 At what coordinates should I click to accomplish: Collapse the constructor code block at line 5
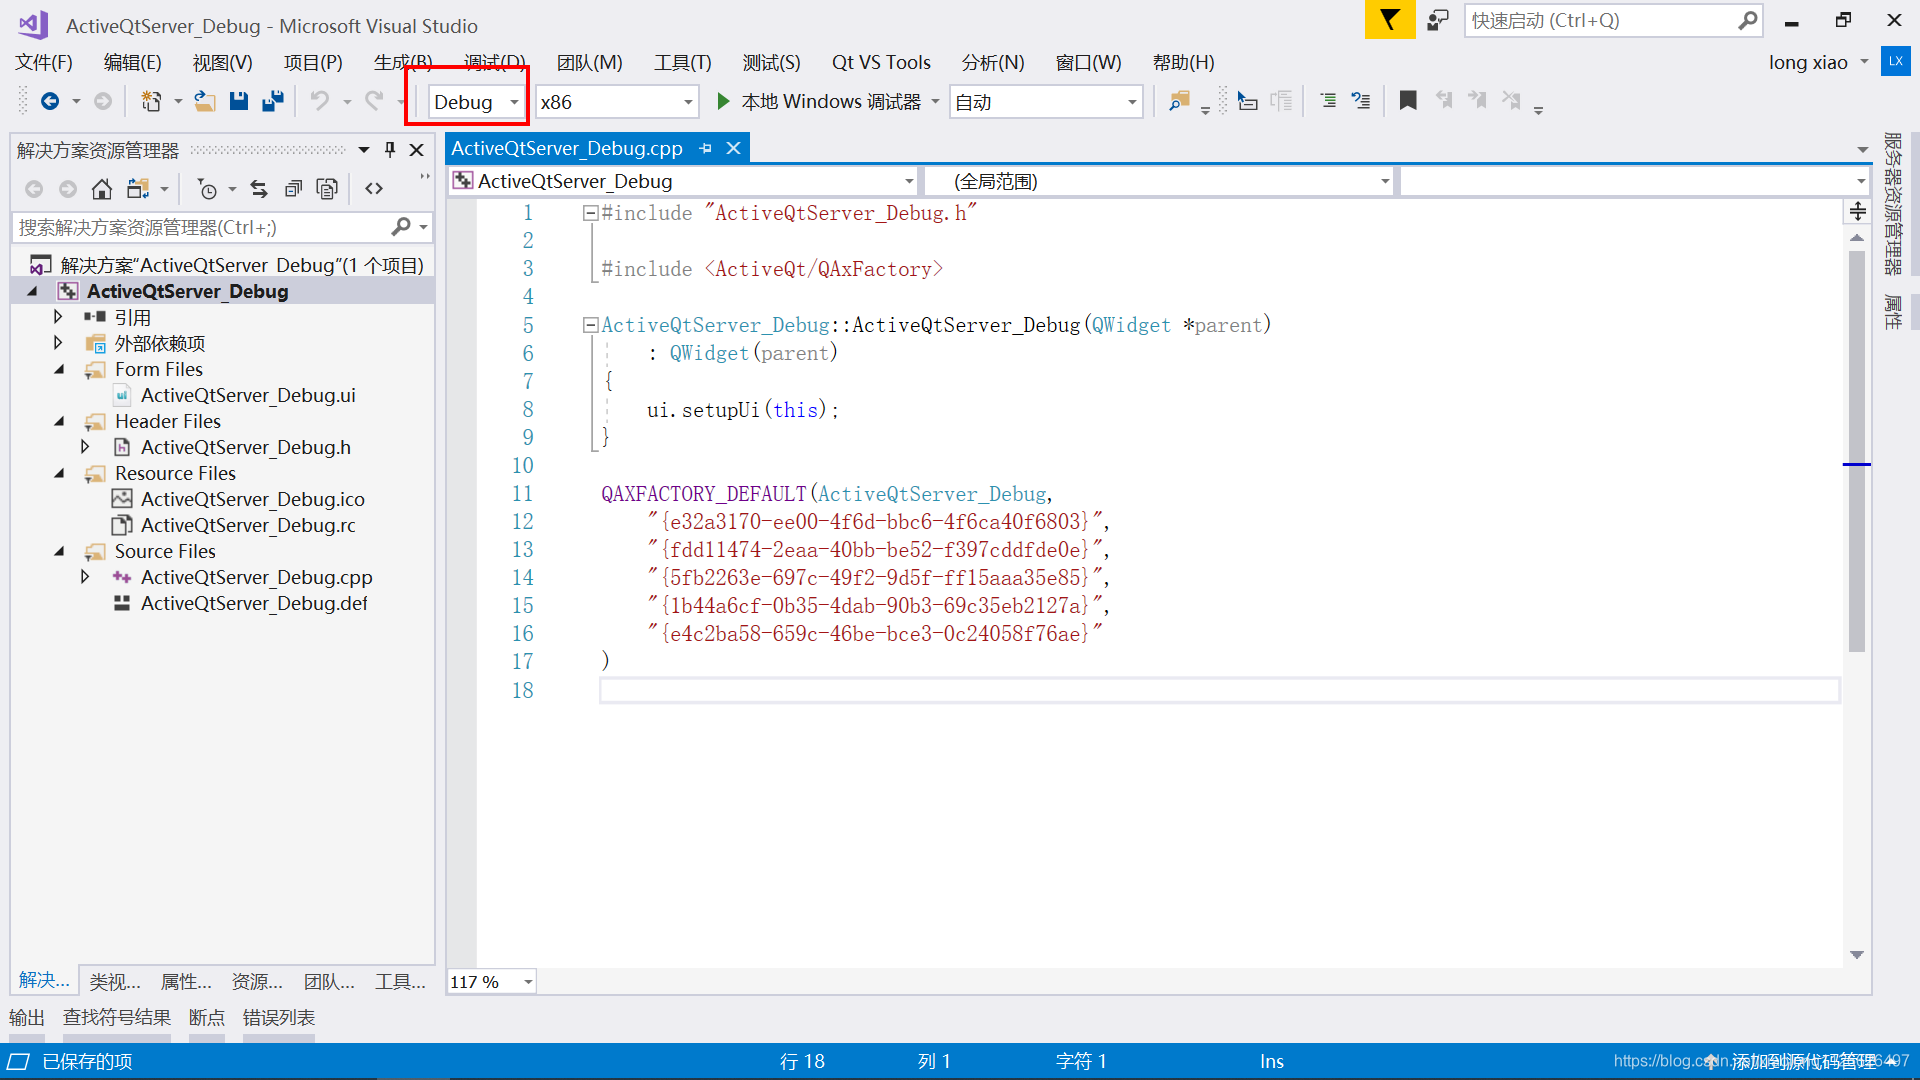590,325
